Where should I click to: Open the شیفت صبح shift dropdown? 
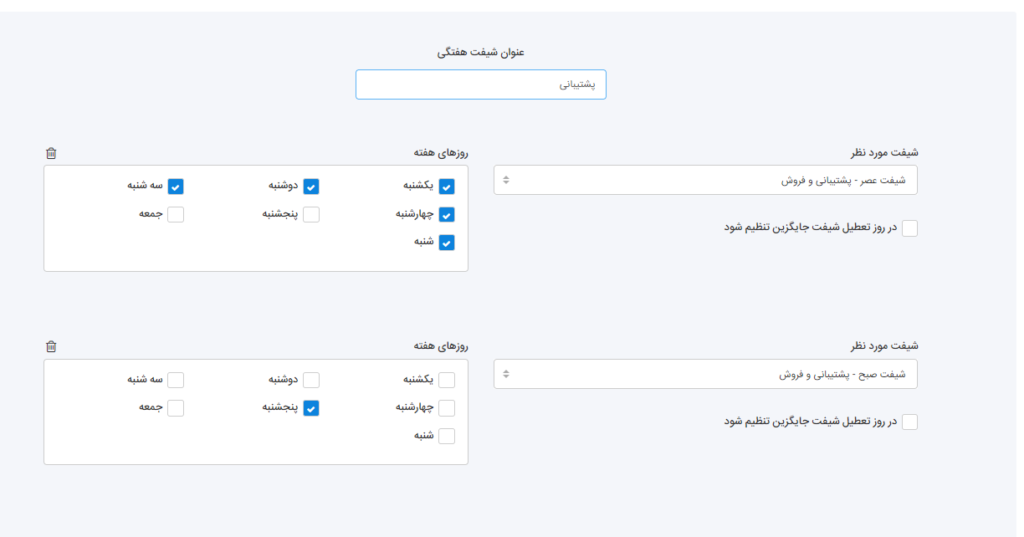(705, 374)
